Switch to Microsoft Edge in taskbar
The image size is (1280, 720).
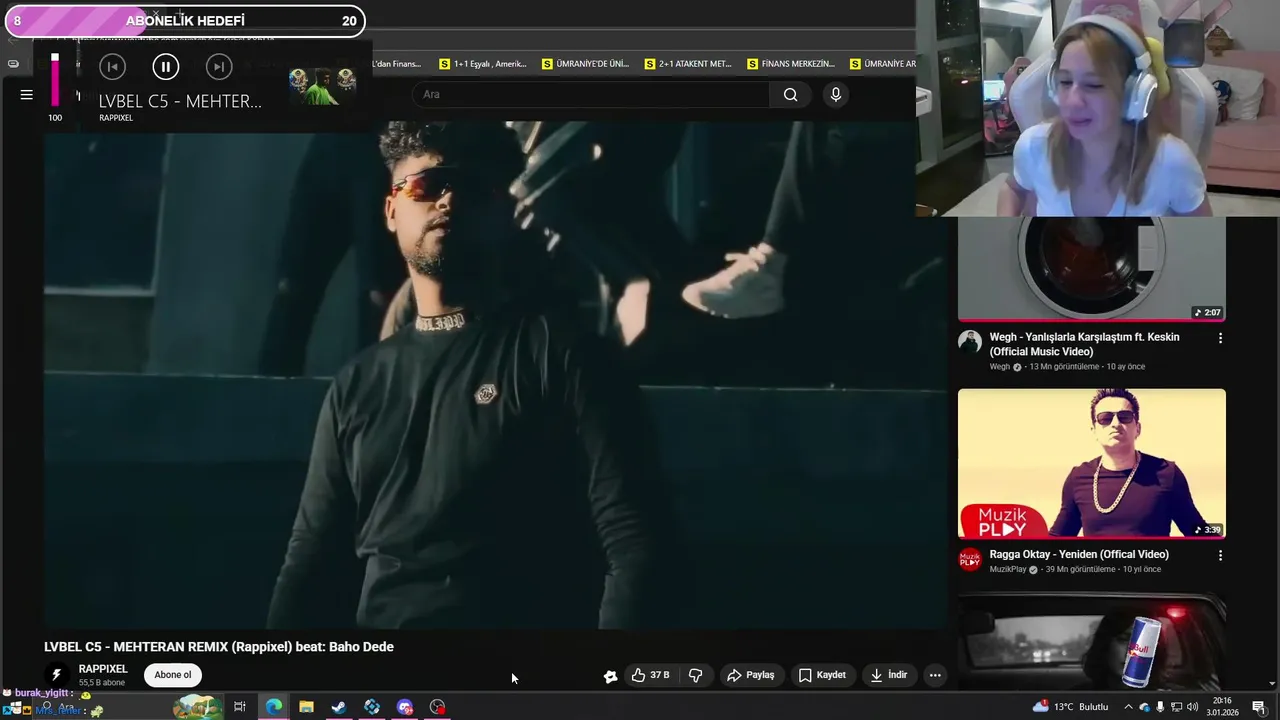[x=273, y=707]
